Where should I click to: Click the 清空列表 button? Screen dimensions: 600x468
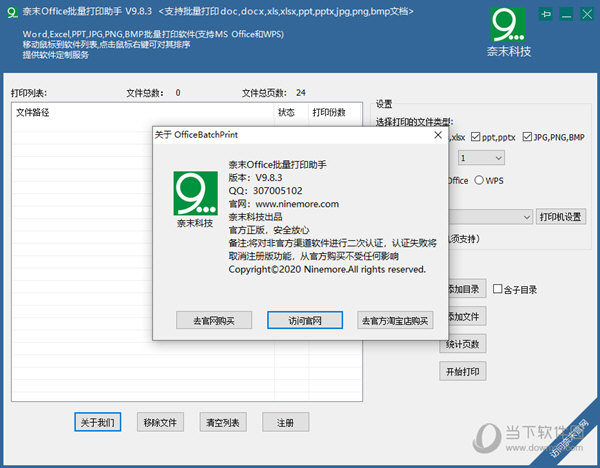(223, 422)
